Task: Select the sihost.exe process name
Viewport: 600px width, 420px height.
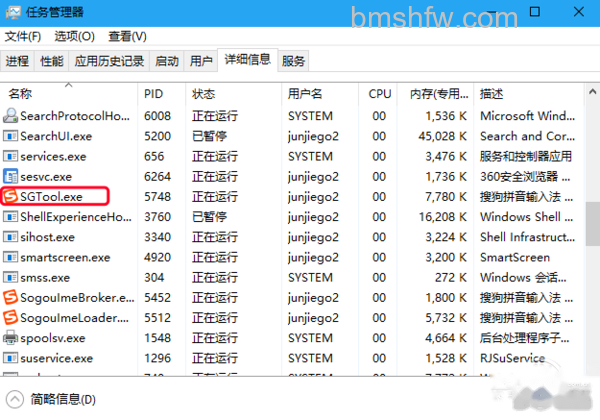Action: (47, 237)
